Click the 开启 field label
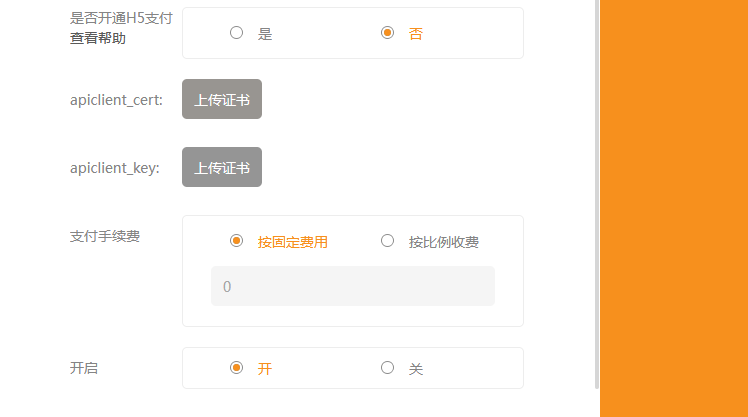This screenshot has width=748, height=417. [x=84, y=368]
